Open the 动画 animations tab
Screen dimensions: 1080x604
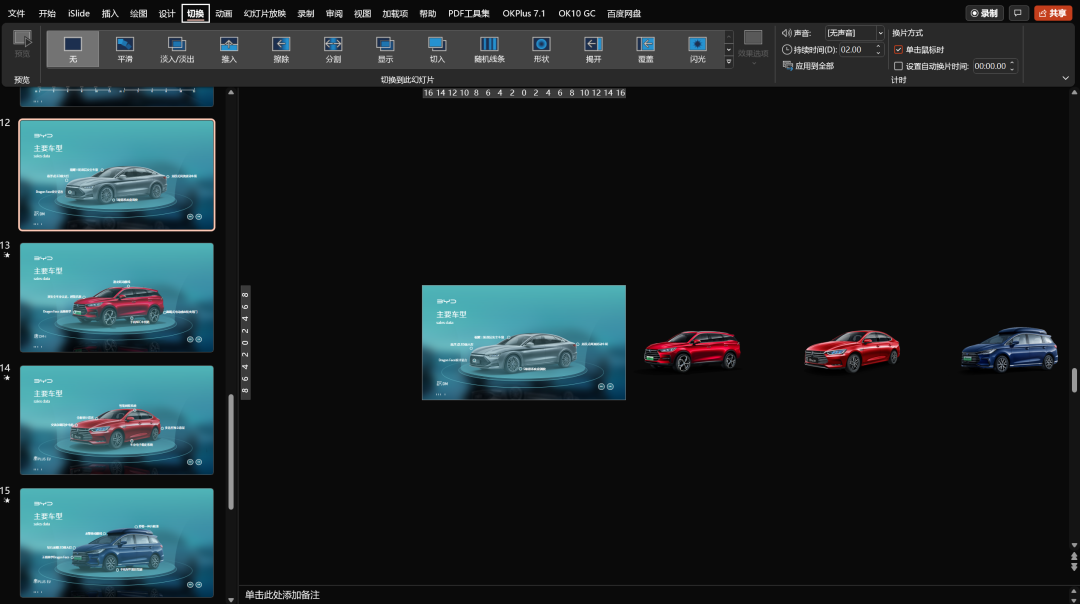[223, 13]
